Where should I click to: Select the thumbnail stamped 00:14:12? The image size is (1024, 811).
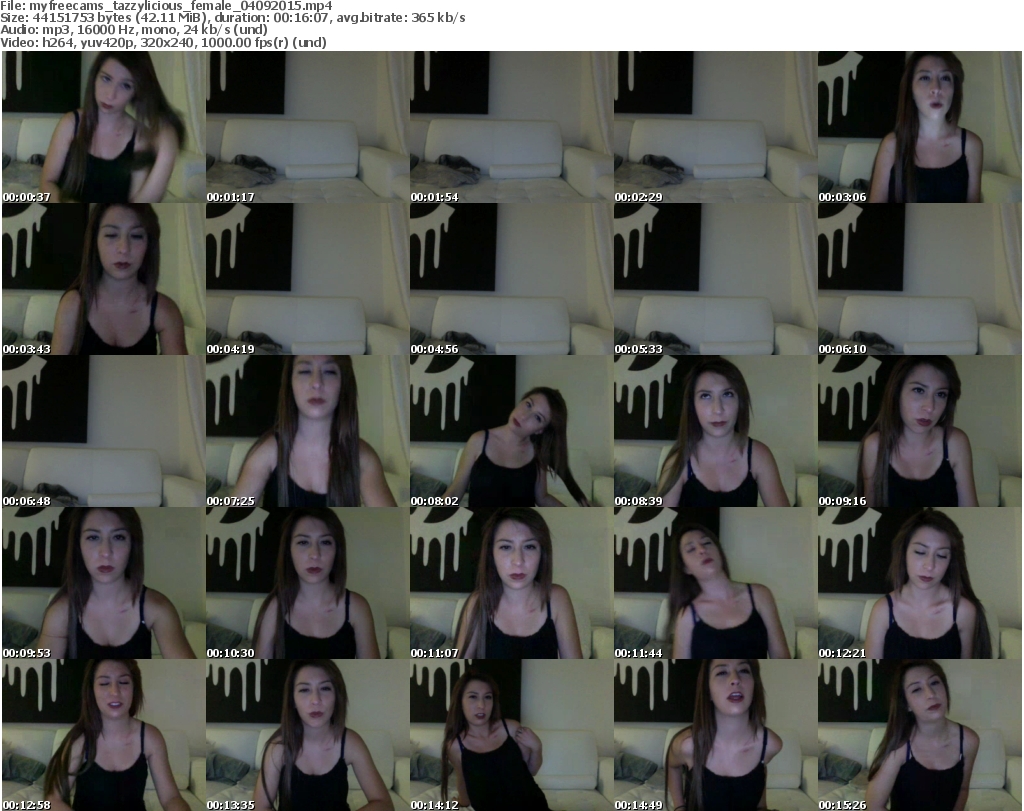click(511, 735)
